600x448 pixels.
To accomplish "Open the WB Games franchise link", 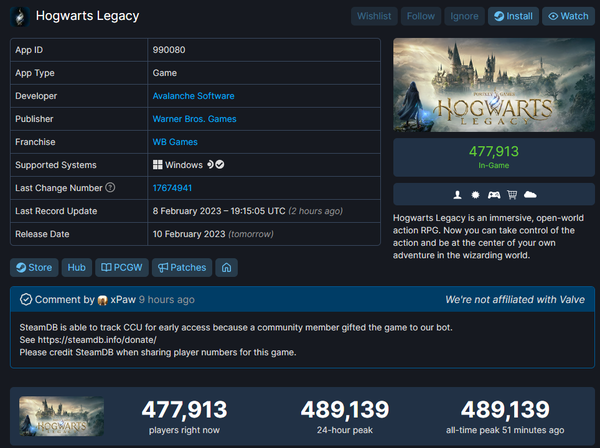I will [175, 142].
